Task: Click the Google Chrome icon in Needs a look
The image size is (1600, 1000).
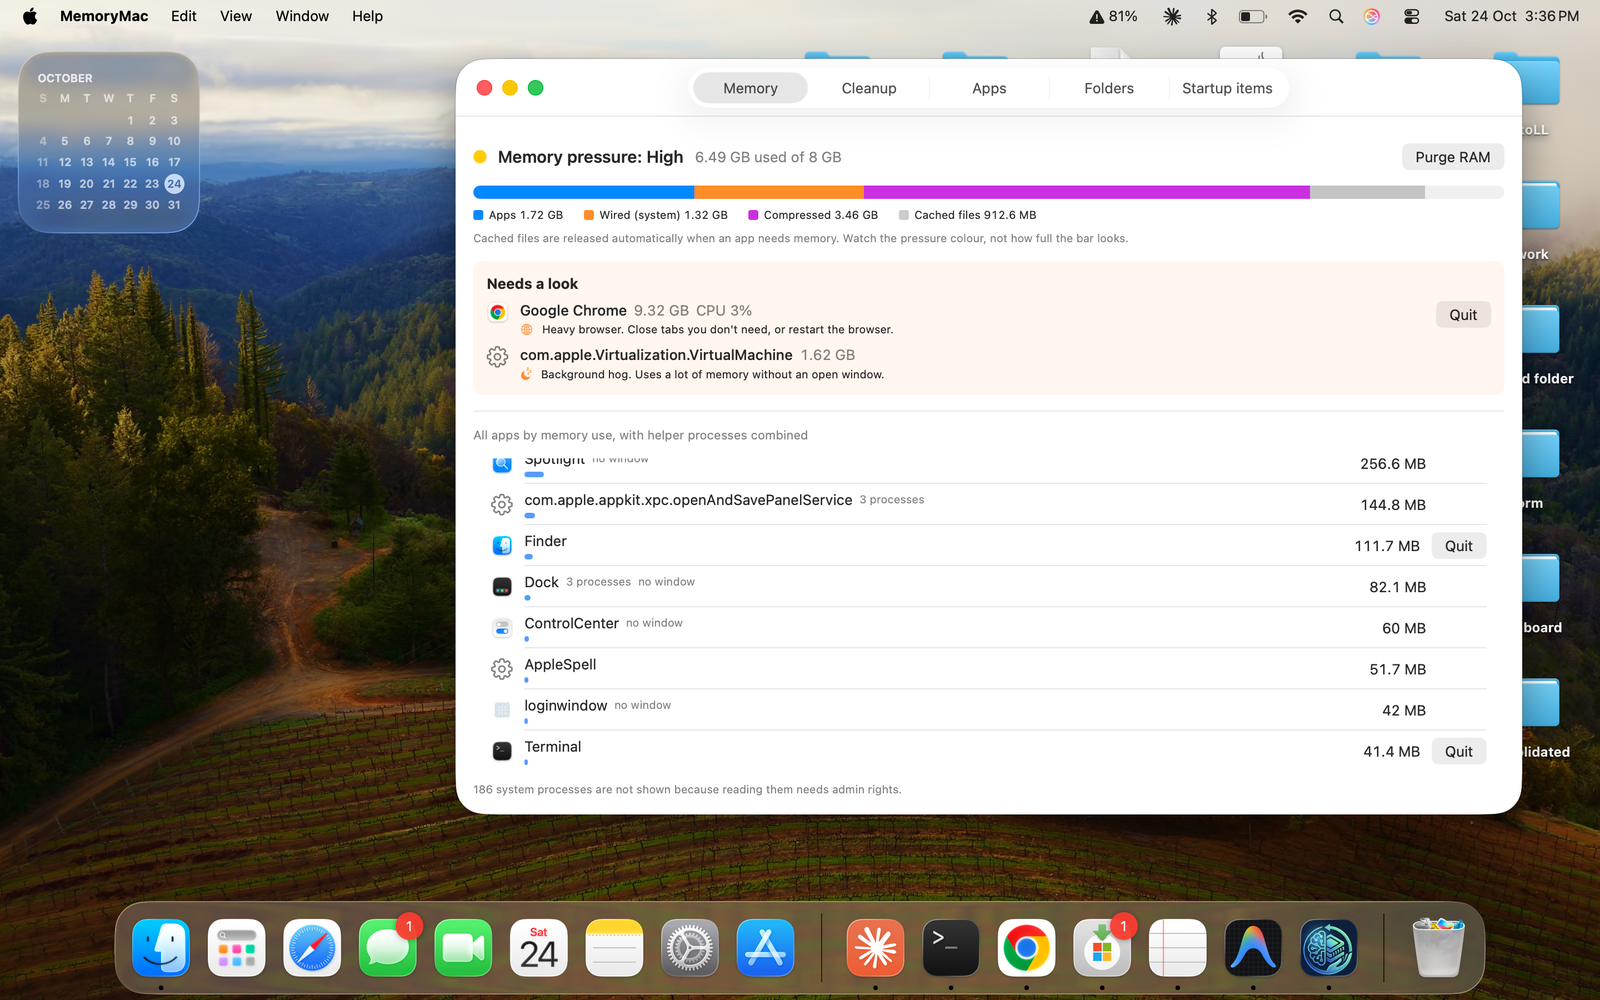Action: [x=497, y=312]
